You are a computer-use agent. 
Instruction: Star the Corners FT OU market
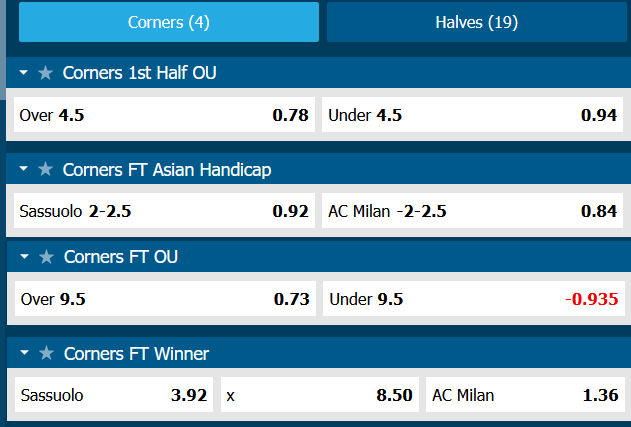pyautogui.click(x=45, y=257)
